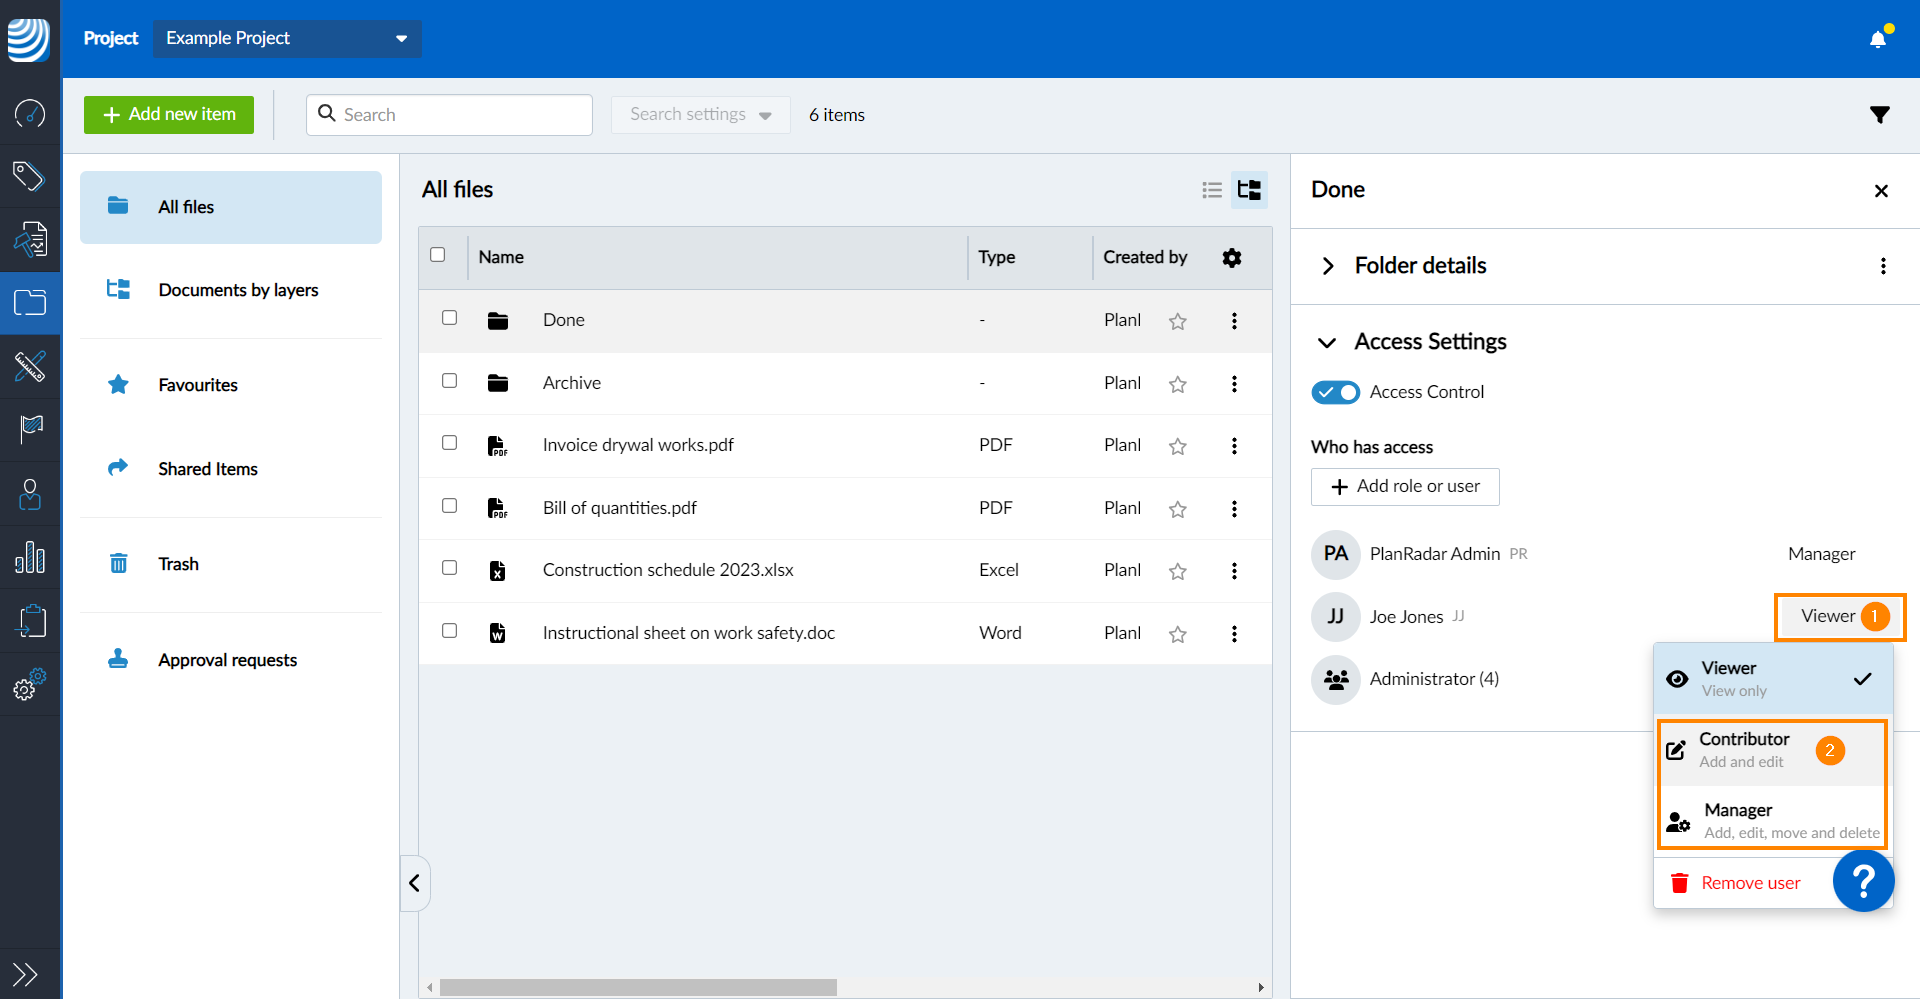Viewport: 1920px width, 999px height.
Task: Click the filter funnel icon
Action: point(1879,115)
